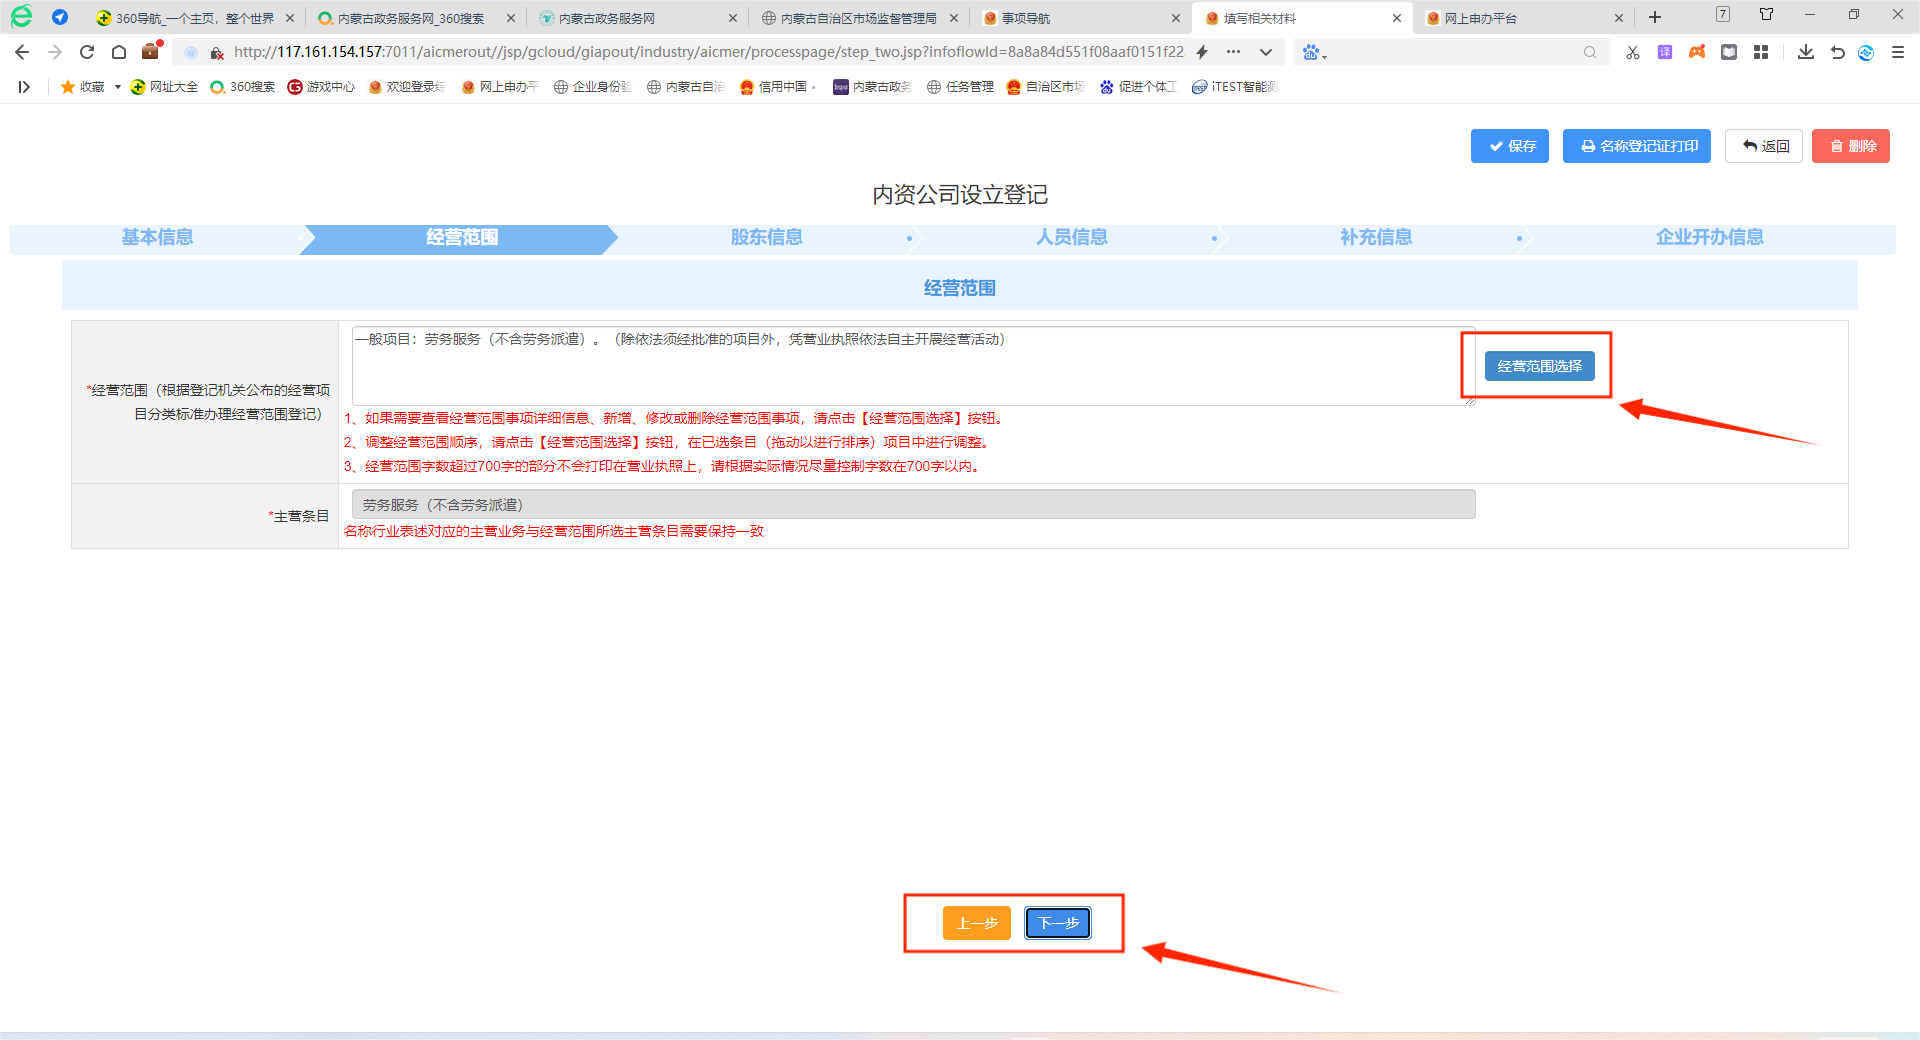The height and width of the screenshot is (1040, 1920).
Task: Go to the browser home page icon
Action: [119, 52]
